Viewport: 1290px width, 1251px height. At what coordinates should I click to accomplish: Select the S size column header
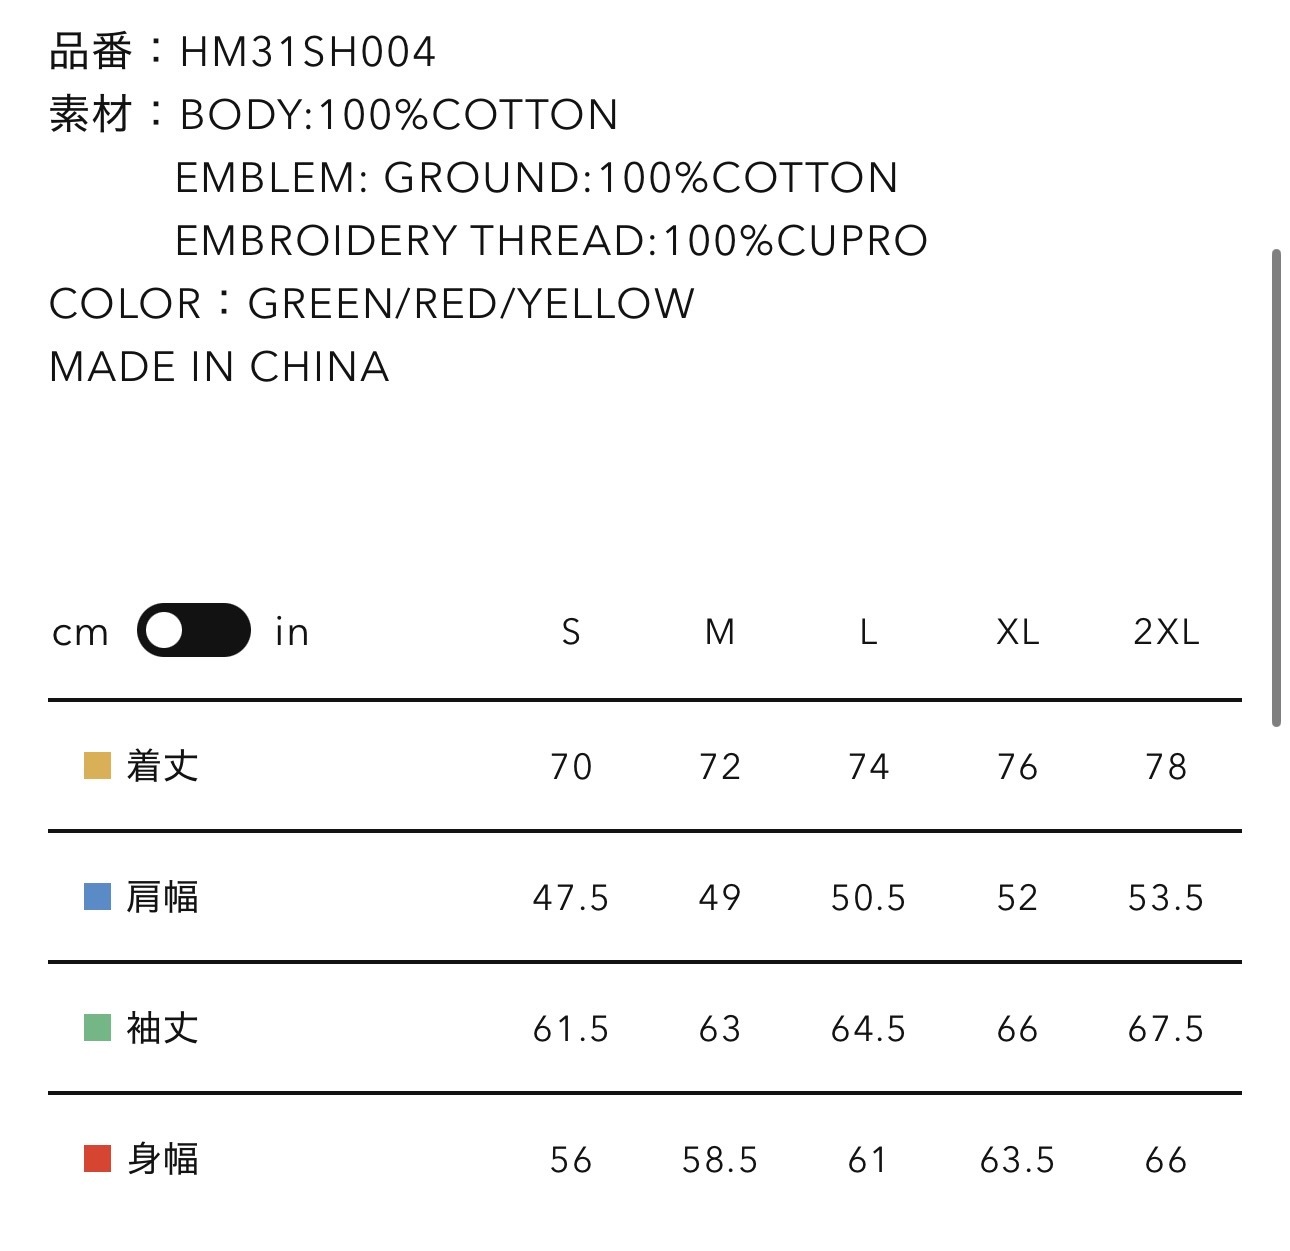pos(571,632)
